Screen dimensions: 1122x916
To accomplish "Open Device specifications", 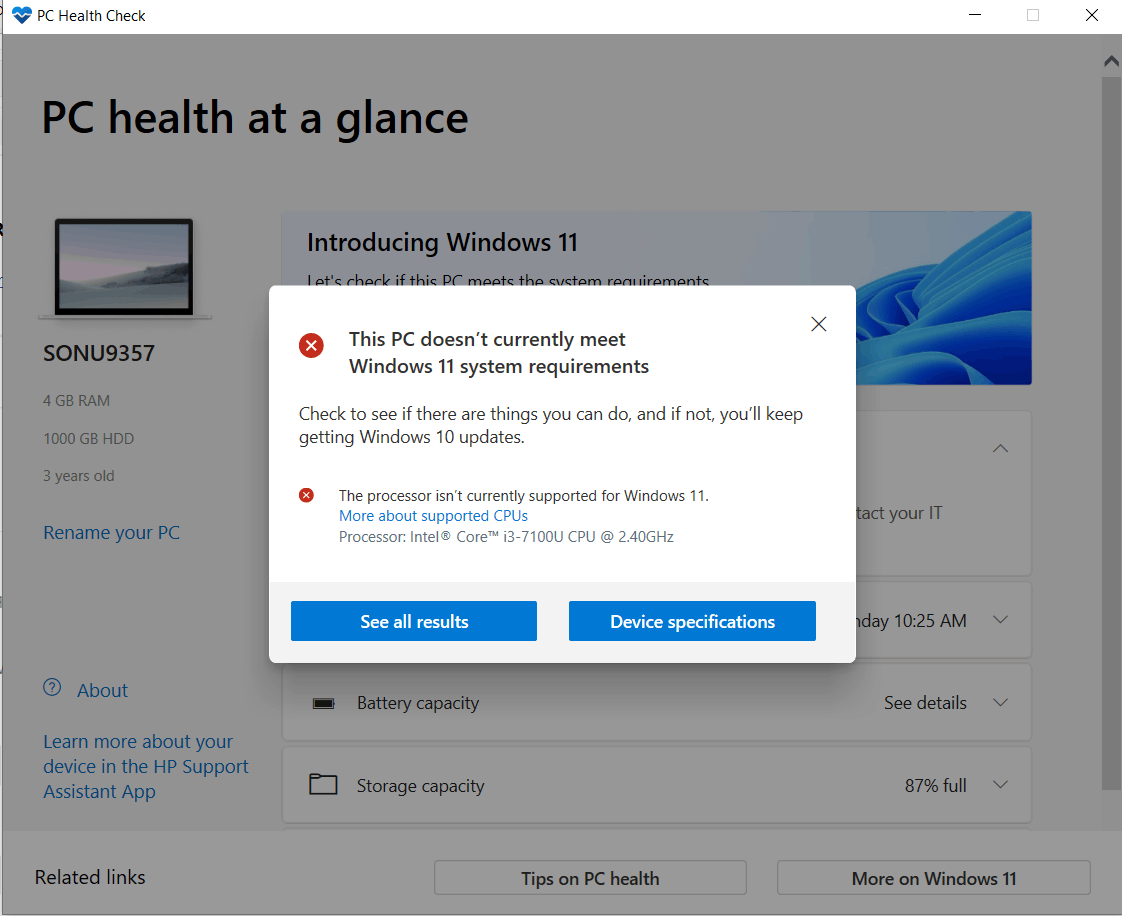I will click(x=692, y=621).
